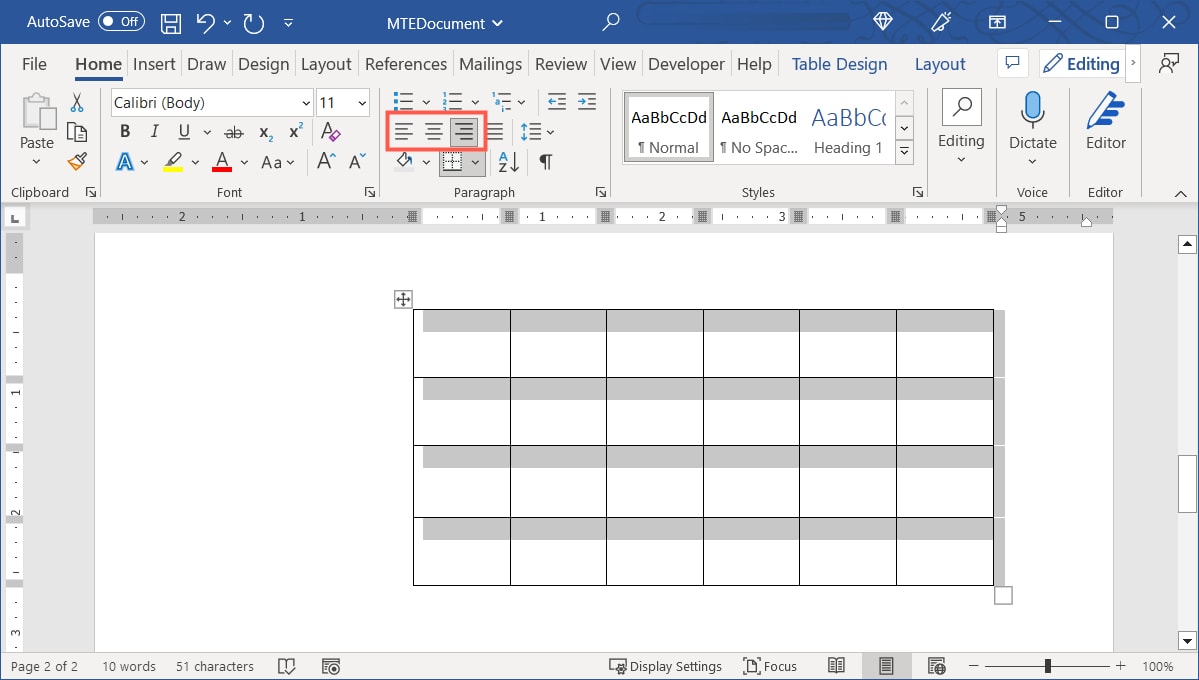Select the Format Painter
Screen dimensions: 1199x680
point(77,161)
